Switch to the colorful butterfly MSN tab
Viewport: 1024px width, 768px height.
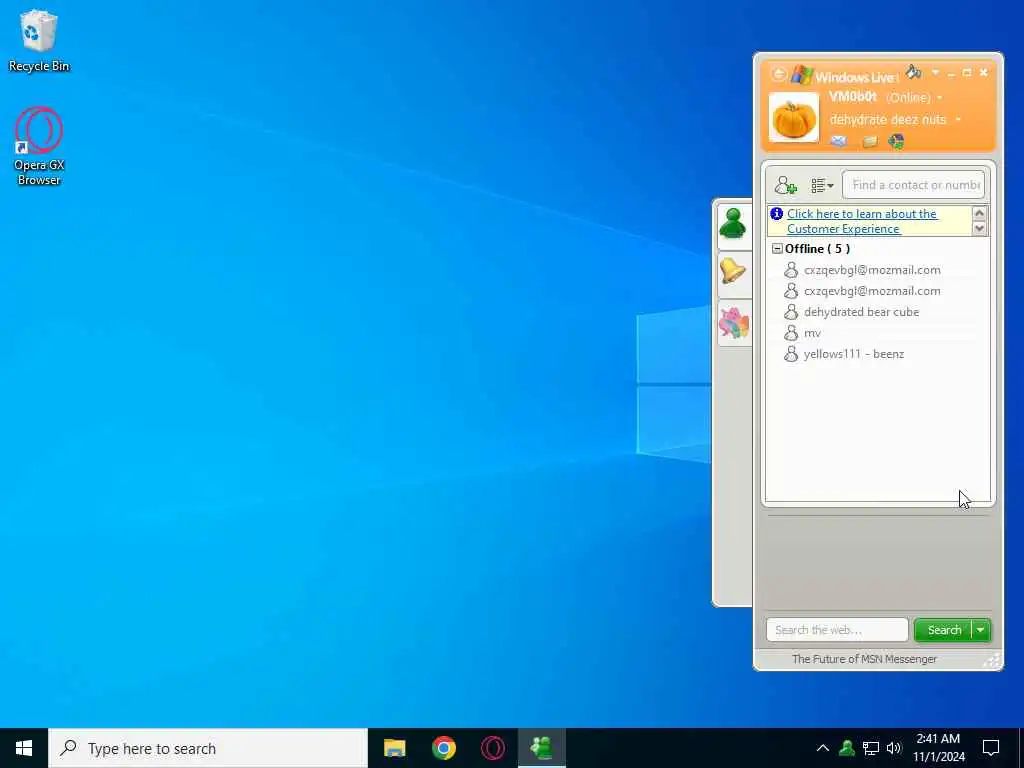(733, 323)
